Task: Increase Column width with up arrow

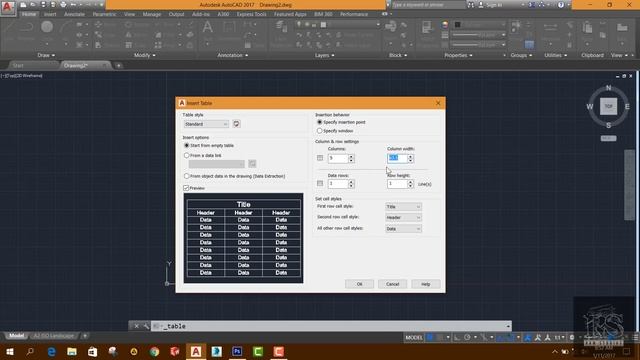Action: tap(410, 156)
